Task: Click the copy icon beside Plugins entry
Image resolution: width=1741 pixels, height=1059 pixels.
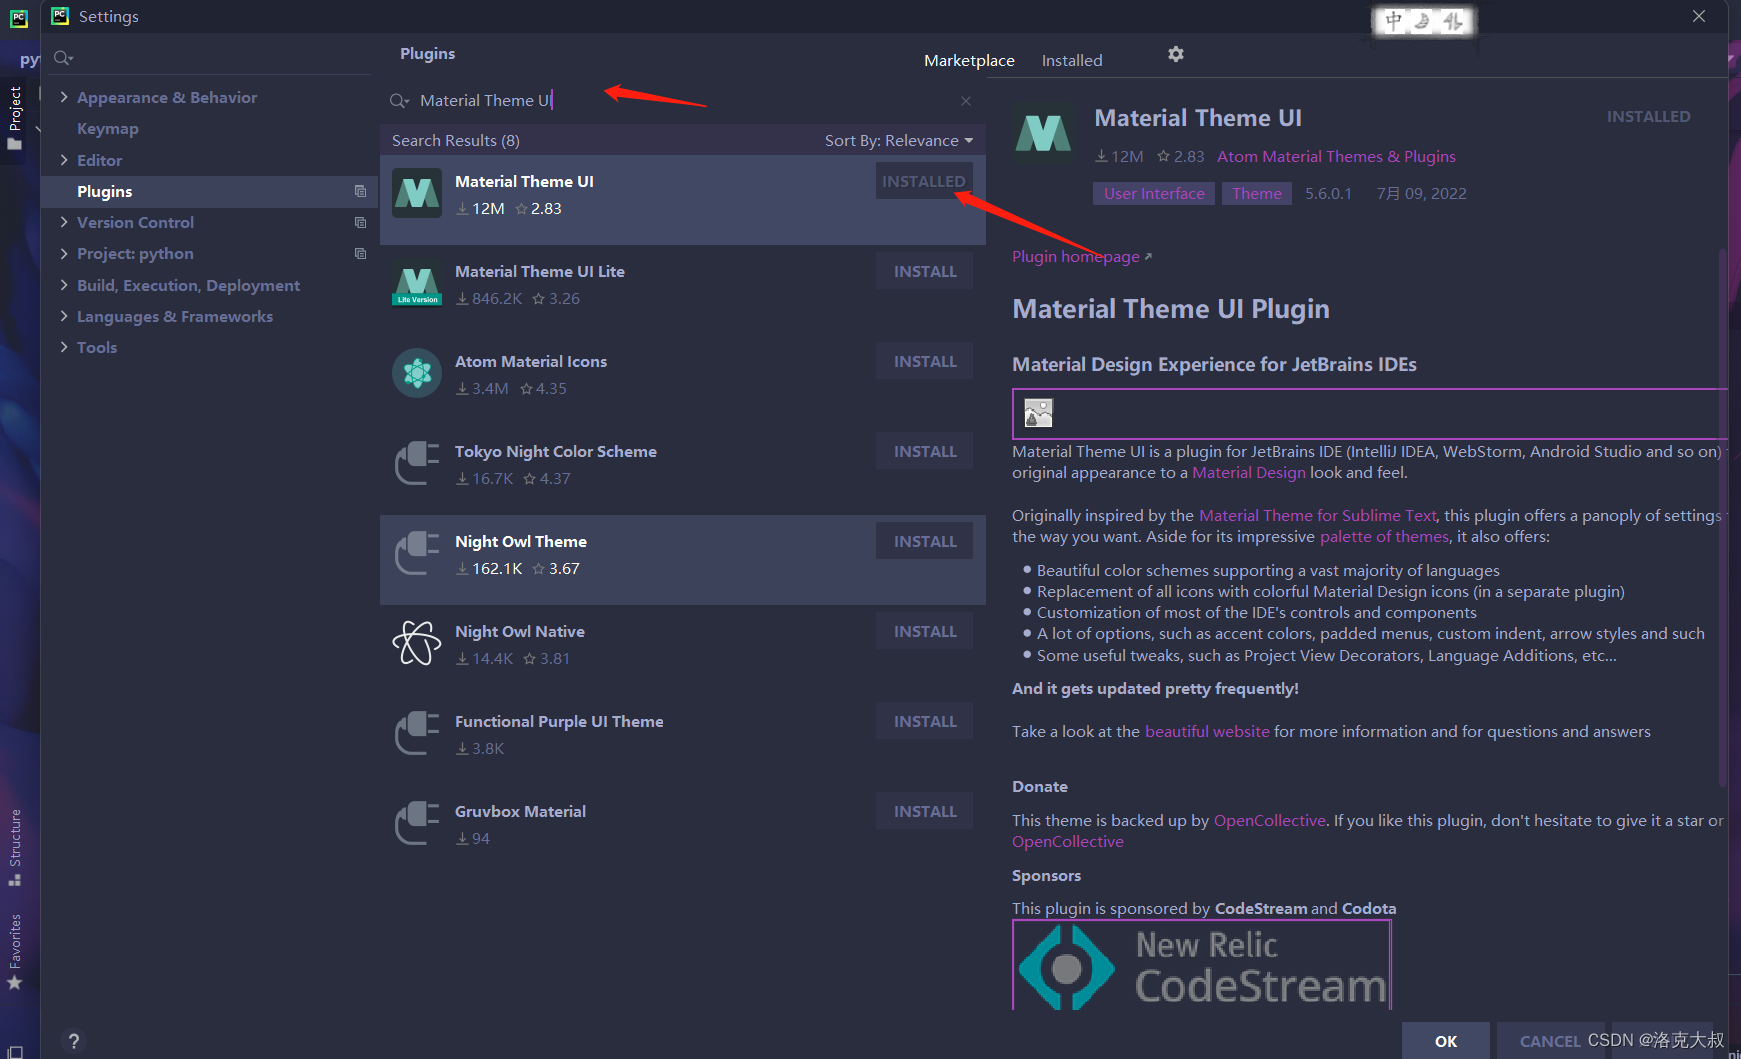Action: coord(360,191)
